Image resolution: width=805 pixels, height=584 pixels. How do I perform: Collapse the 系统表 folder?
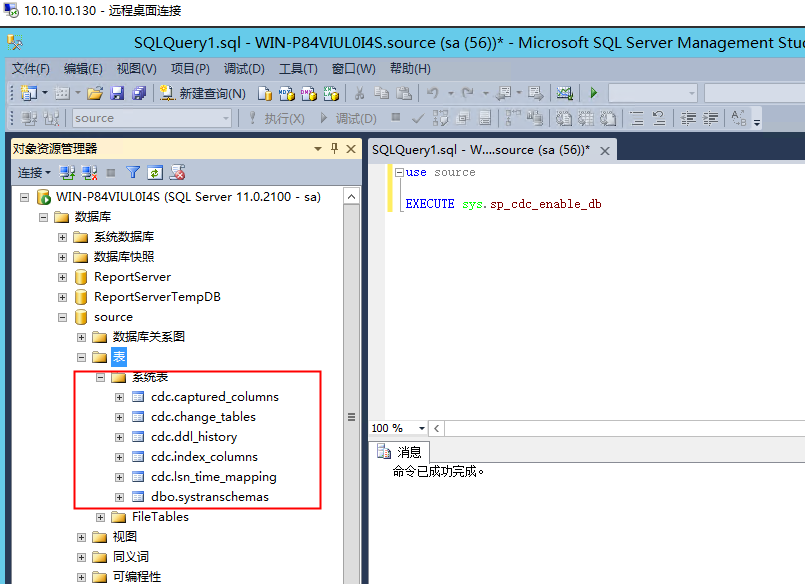pyautogui.click(x=100, y=377)
